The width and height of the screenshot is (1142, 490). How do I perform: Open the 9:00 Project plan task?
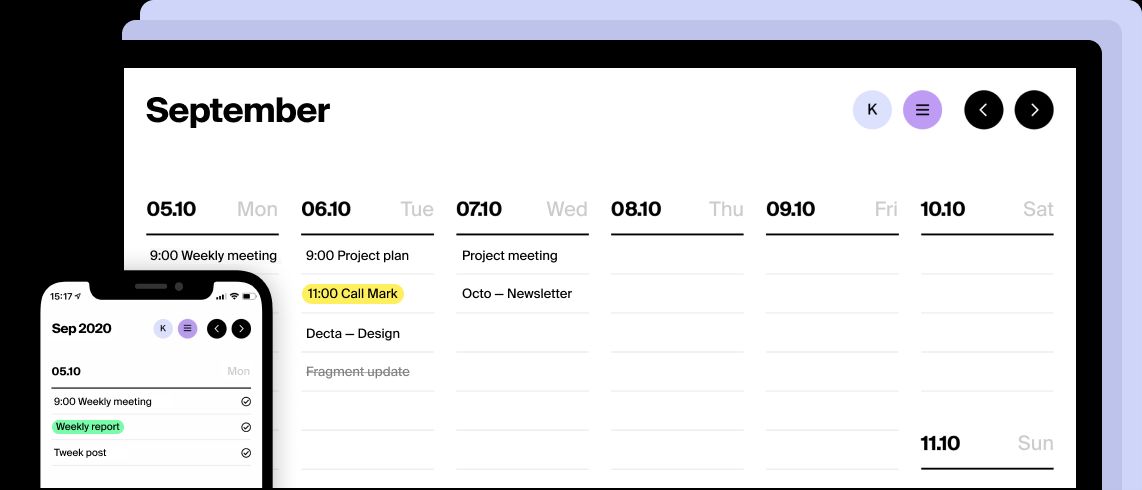(357, 256)
